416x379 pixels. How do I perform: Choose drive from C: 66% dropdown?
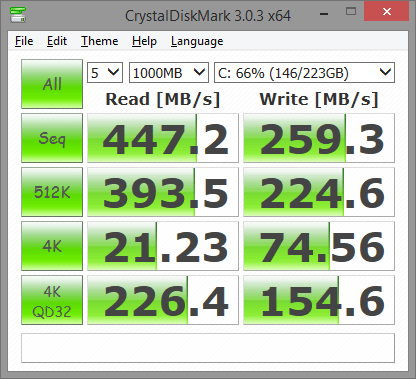pyautogui.click(x=304, y=73)
